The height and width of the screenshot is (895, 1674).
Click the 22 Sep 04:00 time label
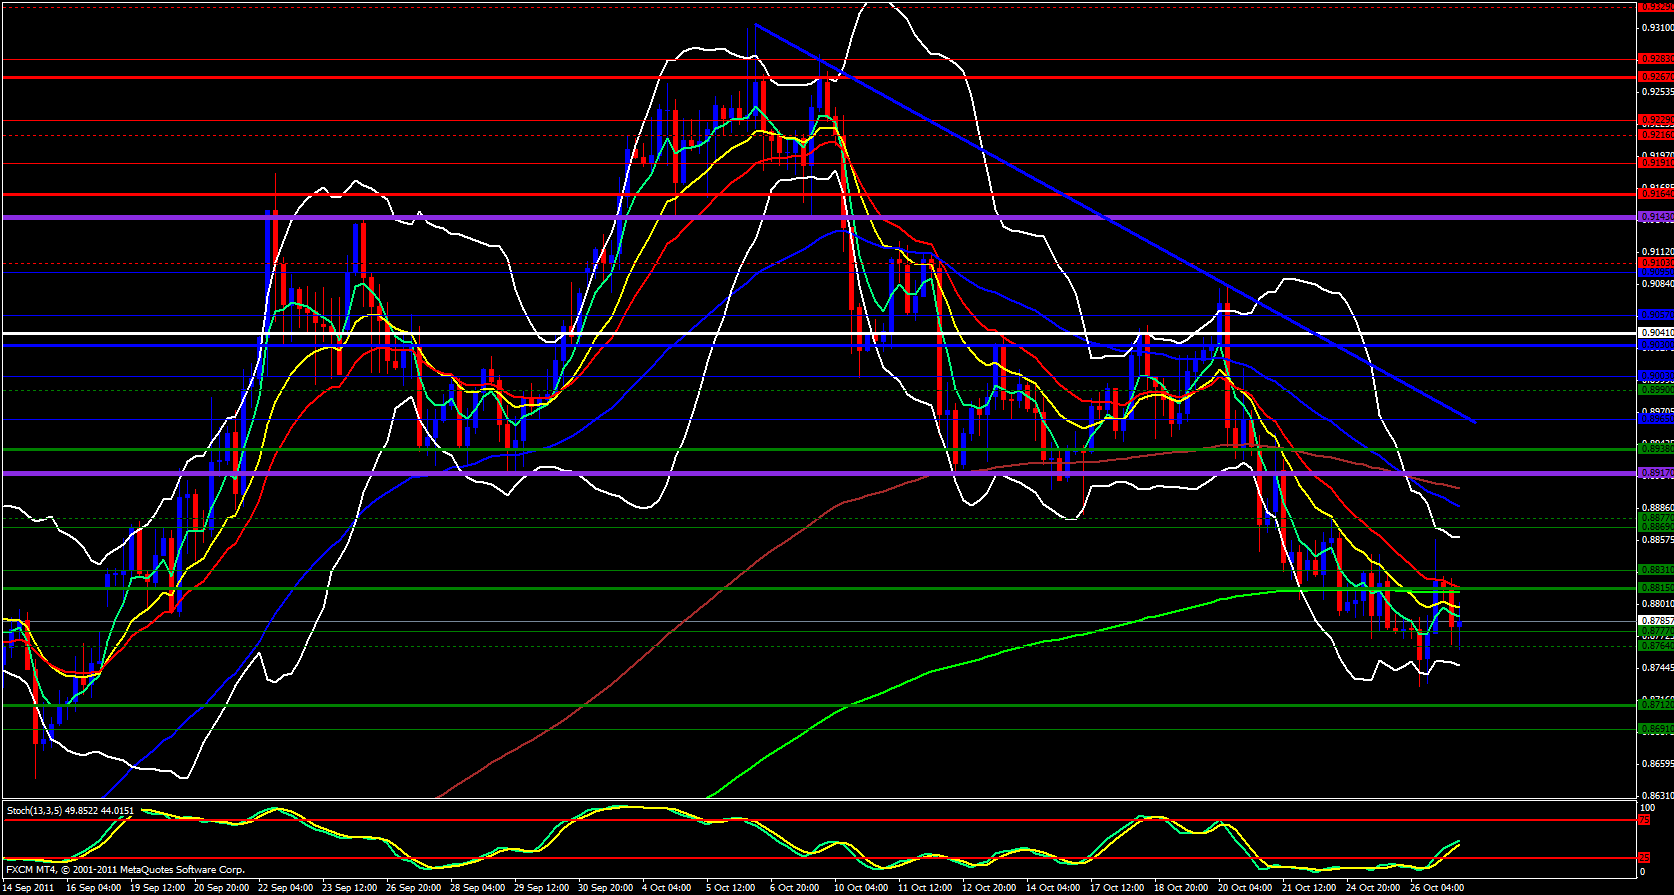286,888
